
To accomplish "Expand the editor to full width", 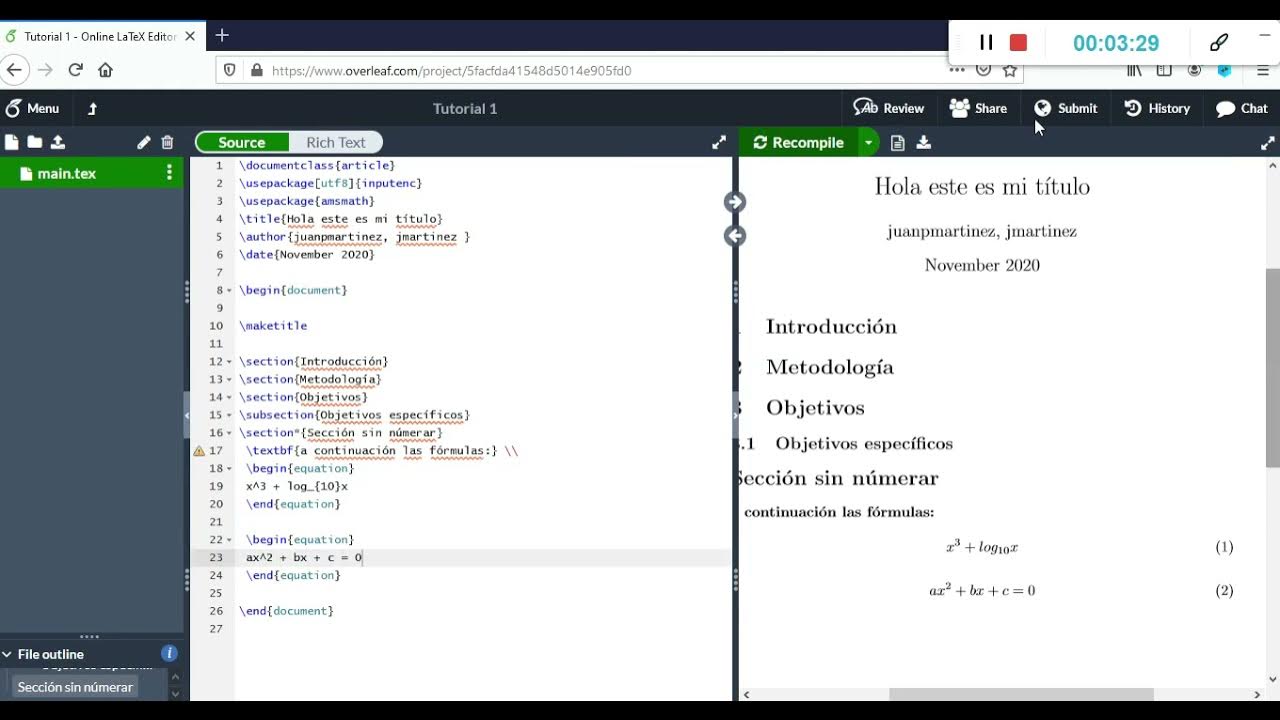I will [x=719, y=142].
